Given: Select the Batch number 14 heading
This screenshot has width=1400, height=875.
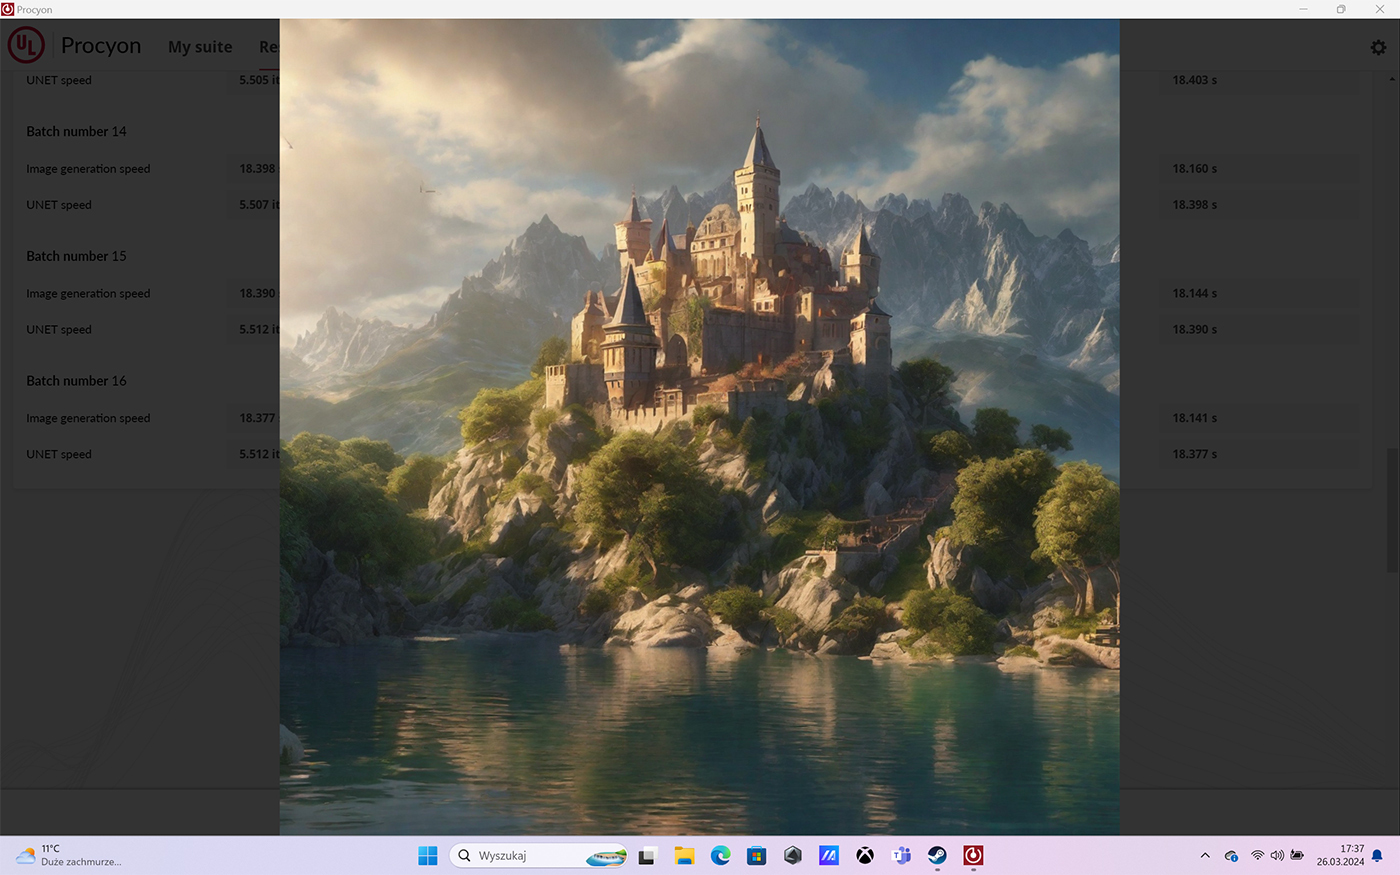Looking at the screenshot, I should (76, 131).
